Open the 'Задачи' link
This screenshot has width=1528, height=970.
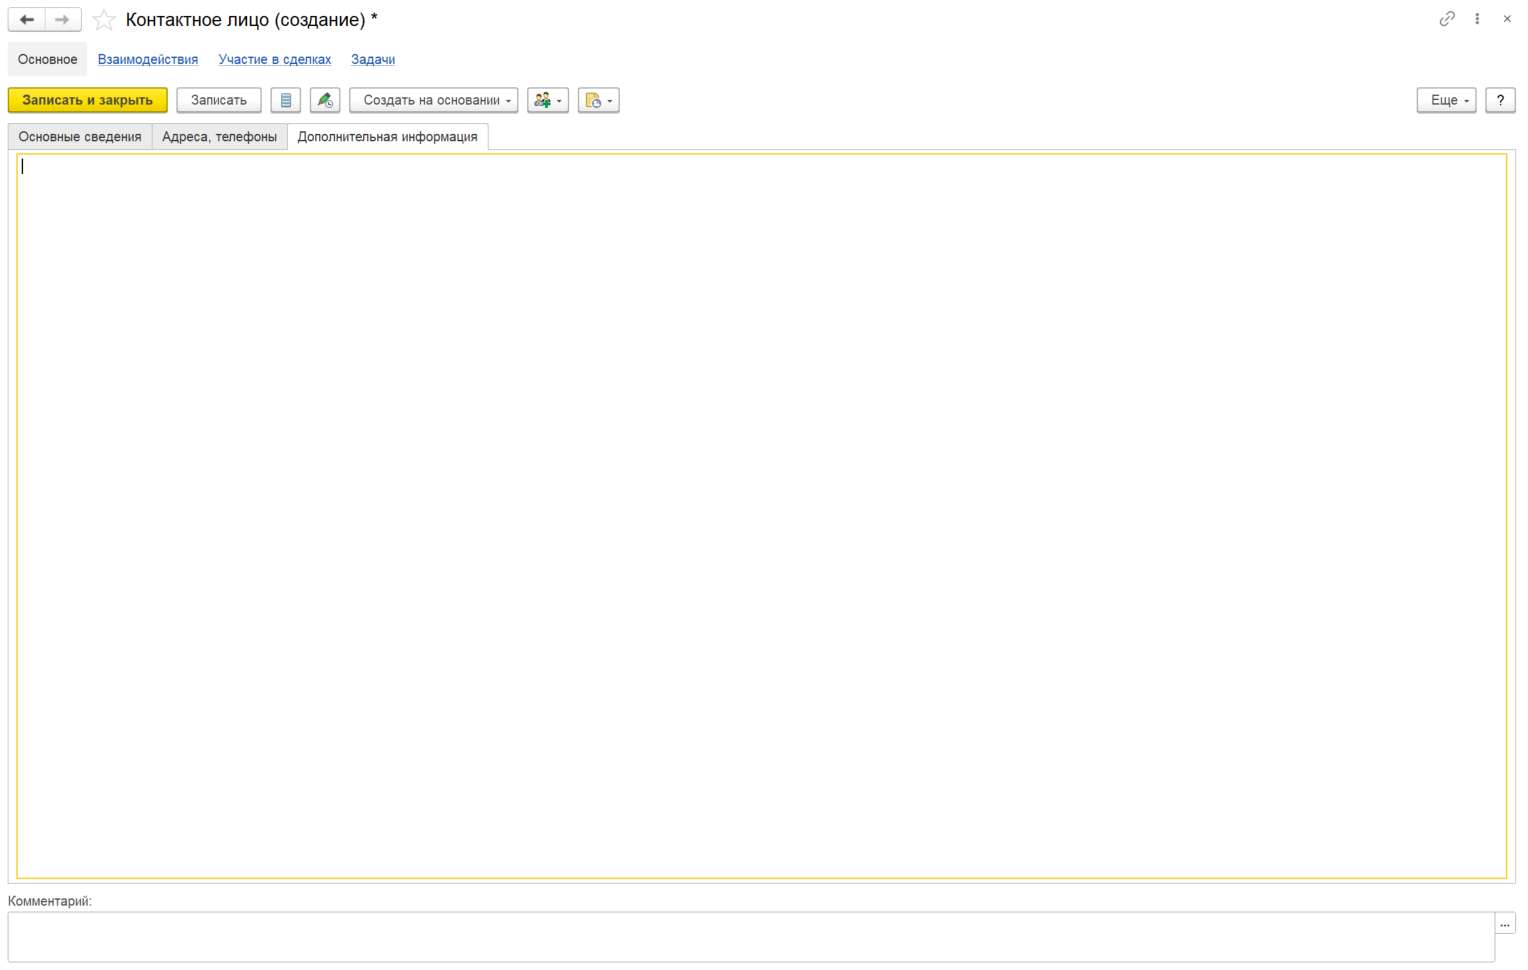click(x=373, y=60)
